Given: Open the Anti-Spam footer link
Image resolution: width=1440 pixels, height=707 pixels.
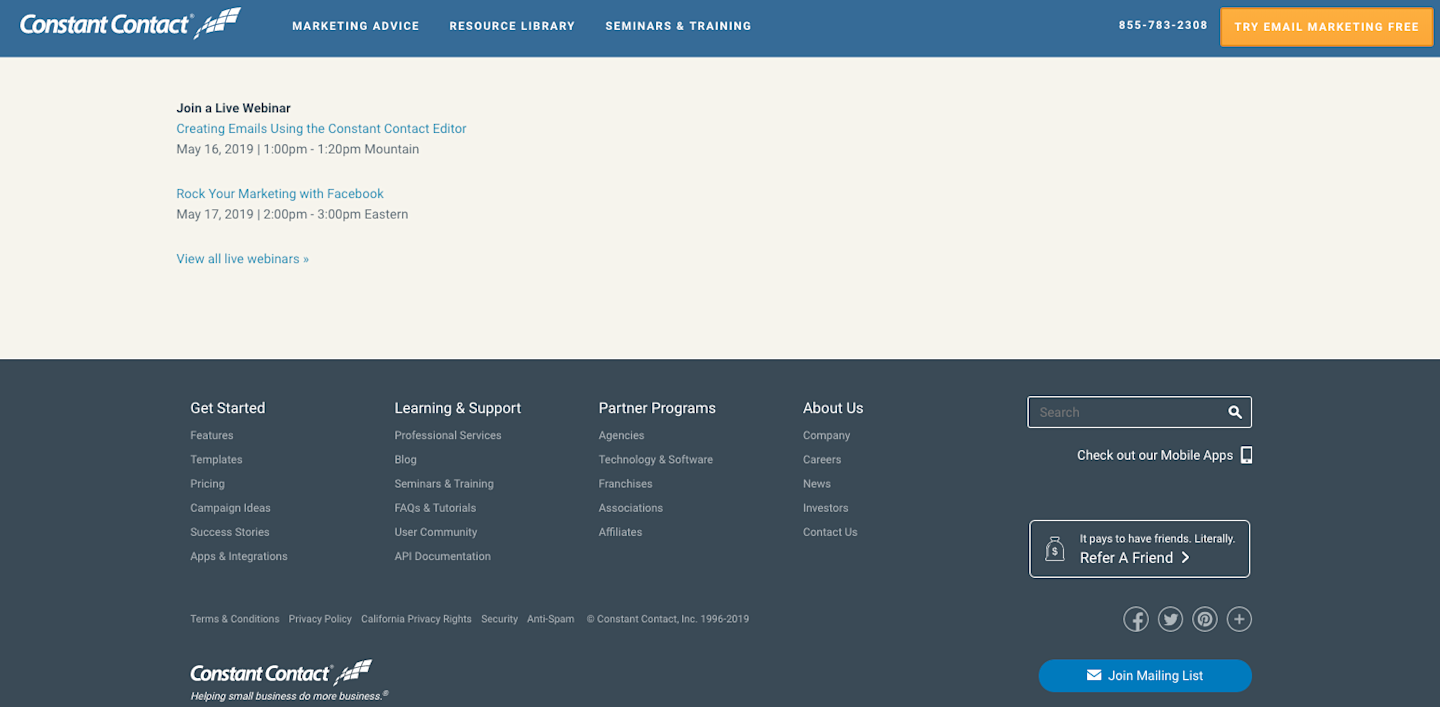Looking at the screenshot, I should pyautogui.click(x=551, y=619).
